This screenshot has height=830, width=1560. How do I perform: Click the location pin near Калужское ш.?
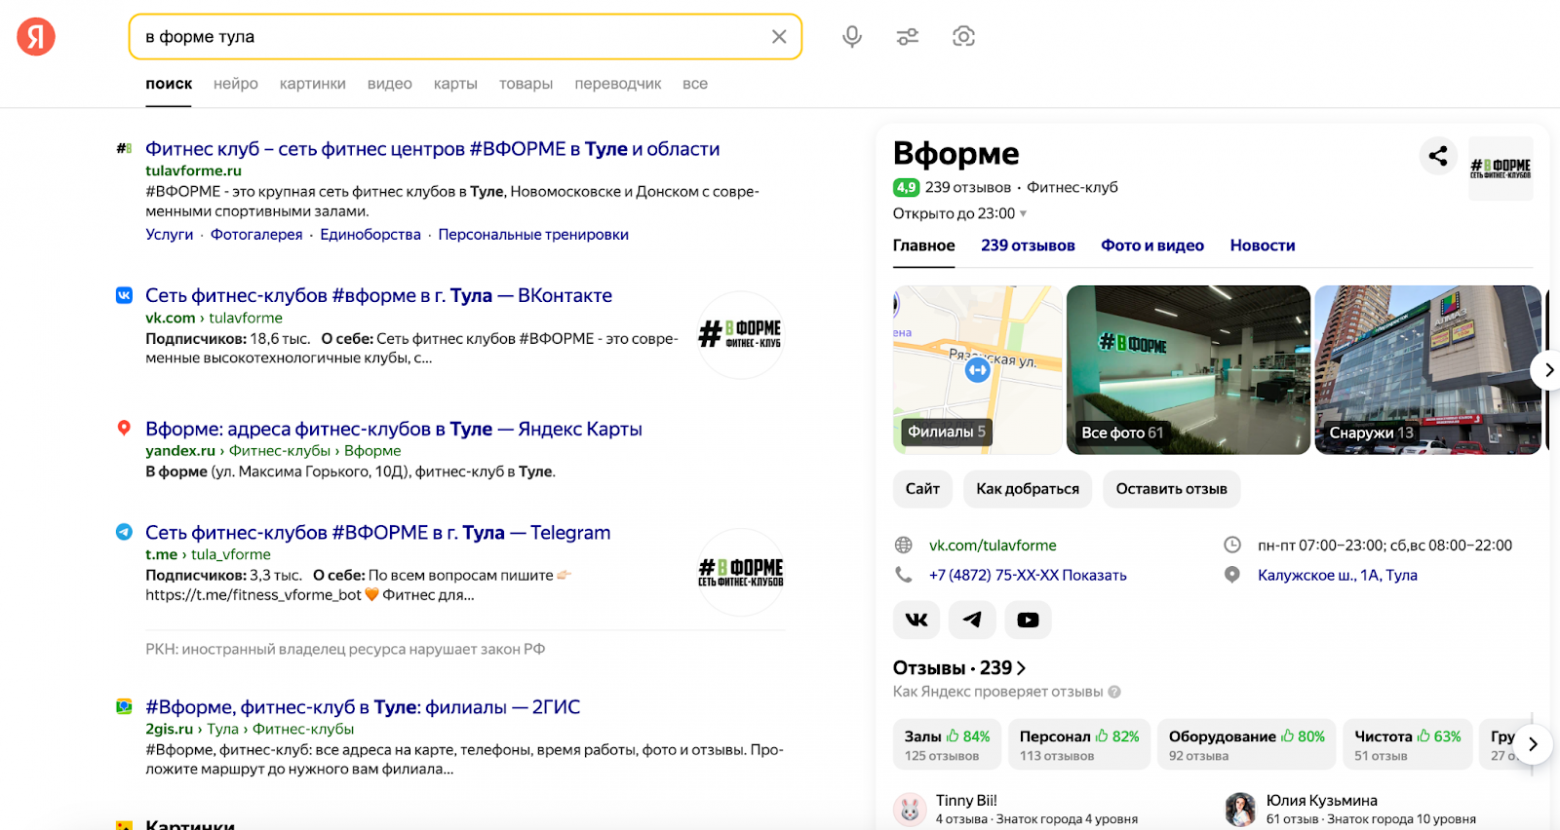[1232, 575]
